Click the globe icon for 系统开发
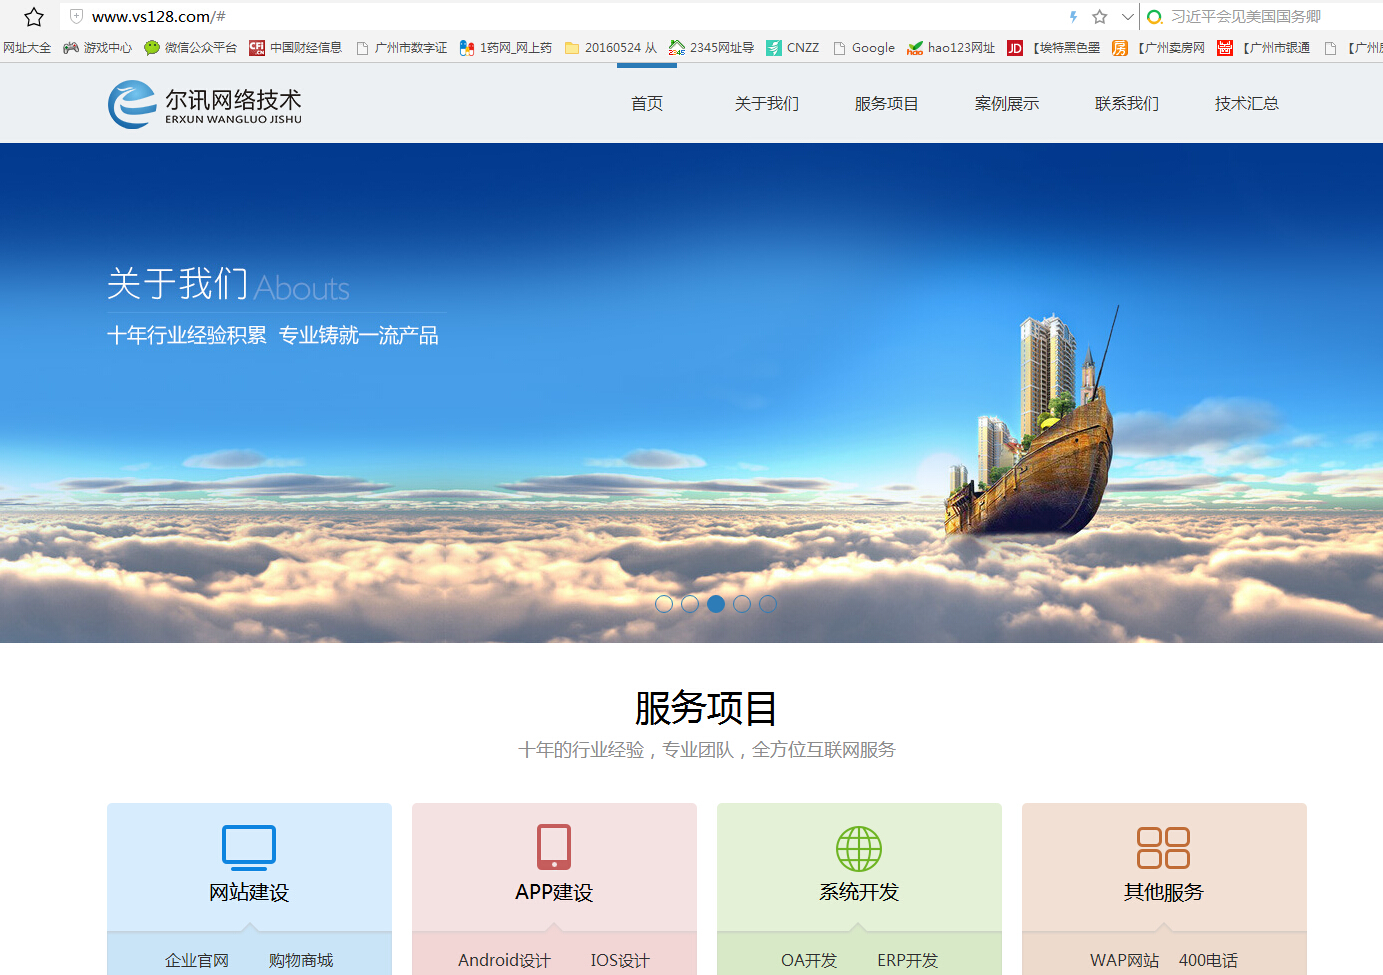 (859, 849)
